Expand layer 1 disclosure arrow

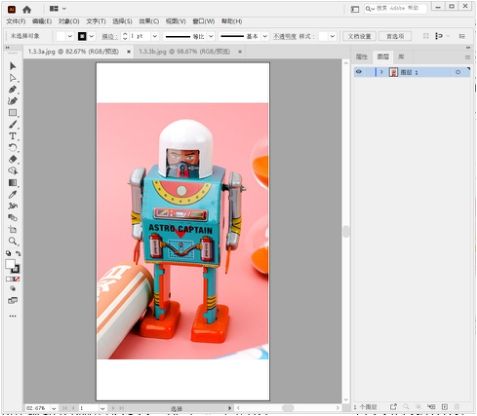[382, 72]
